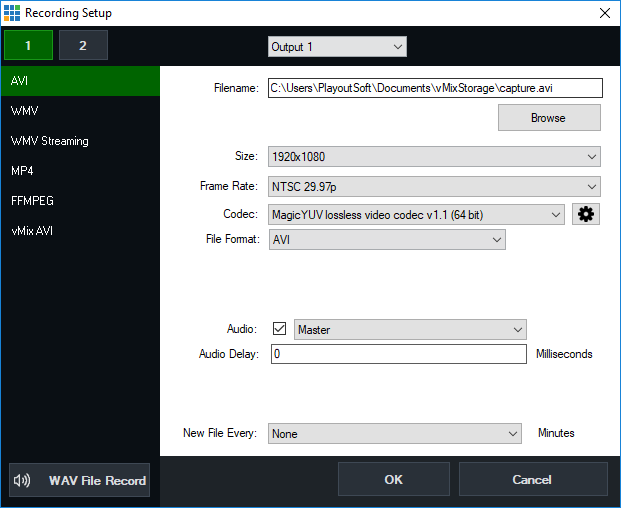Open the Codec MagicYUV dropdown
Image resolution: width=621 pixels, height=508 pixels.
[x=416, y=215]
